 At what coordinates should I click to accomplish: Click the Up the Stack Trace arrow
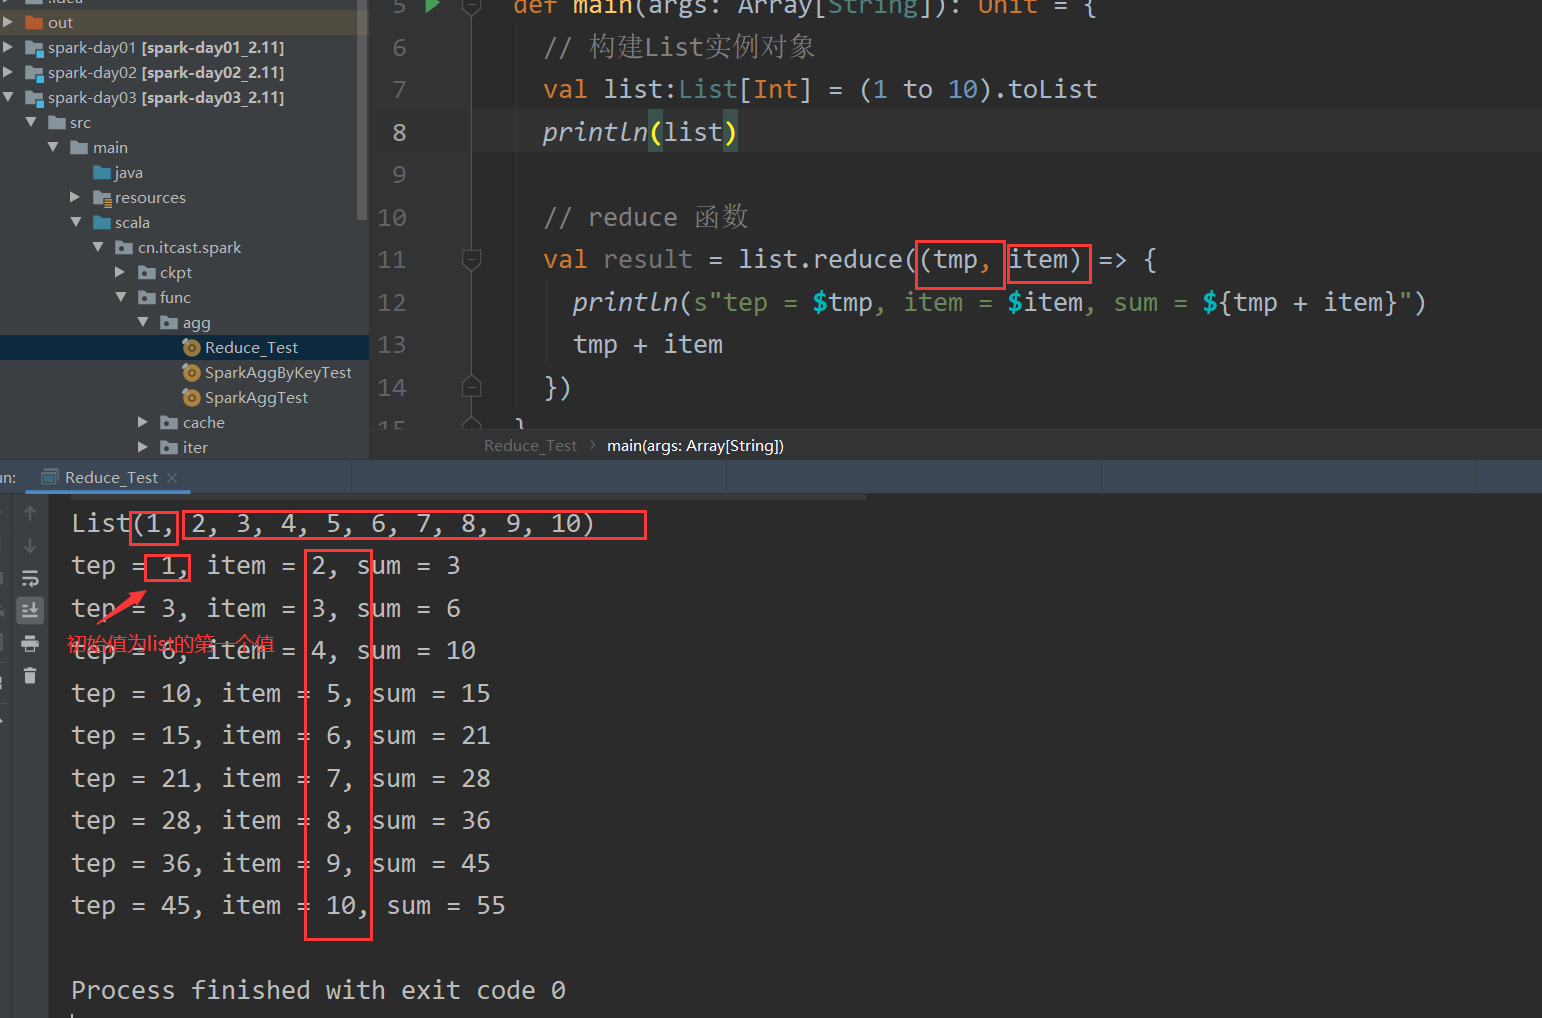(30, 513)
